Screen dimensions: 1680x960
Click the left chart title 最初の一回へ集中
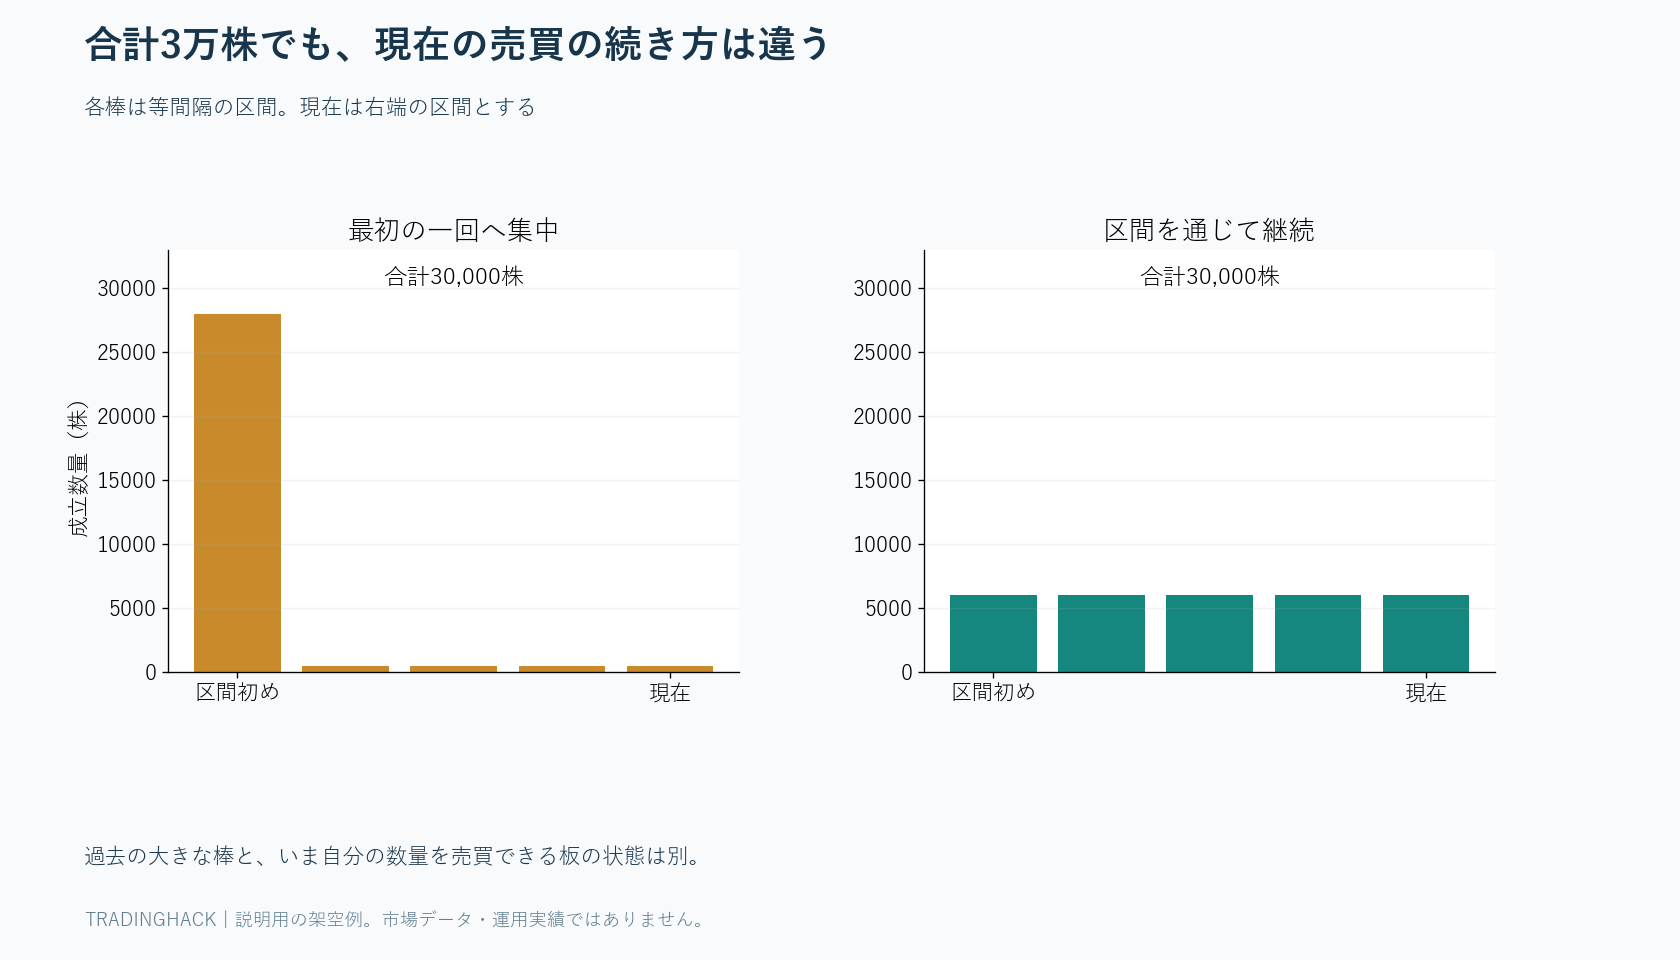point(454,230)
